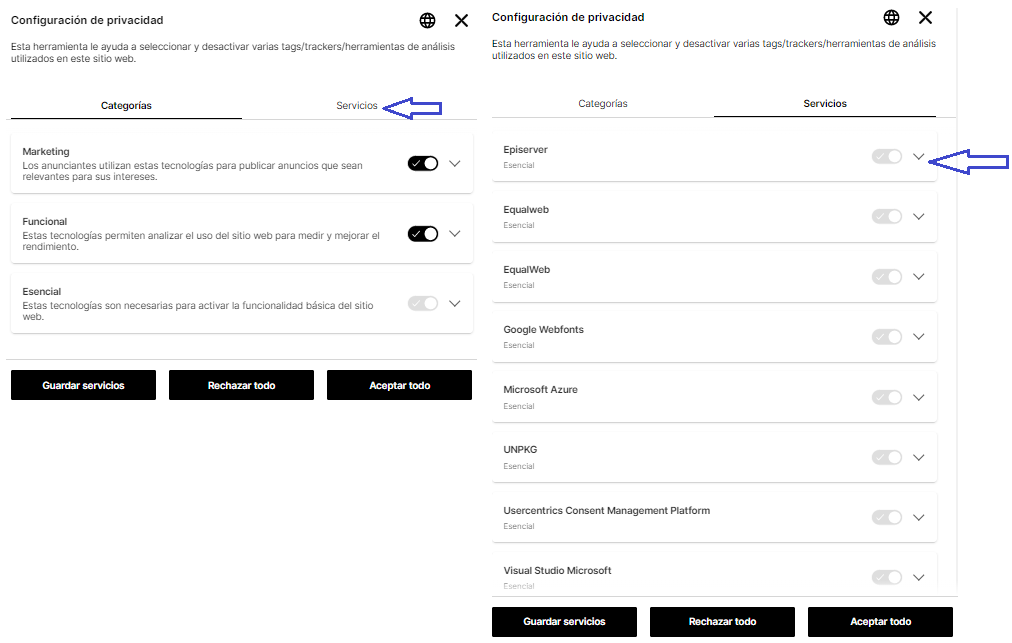The image size is (1012, 643).
Task: Switch to the Categorías tab next to active Servicios
Action: (x=603, y=104)
